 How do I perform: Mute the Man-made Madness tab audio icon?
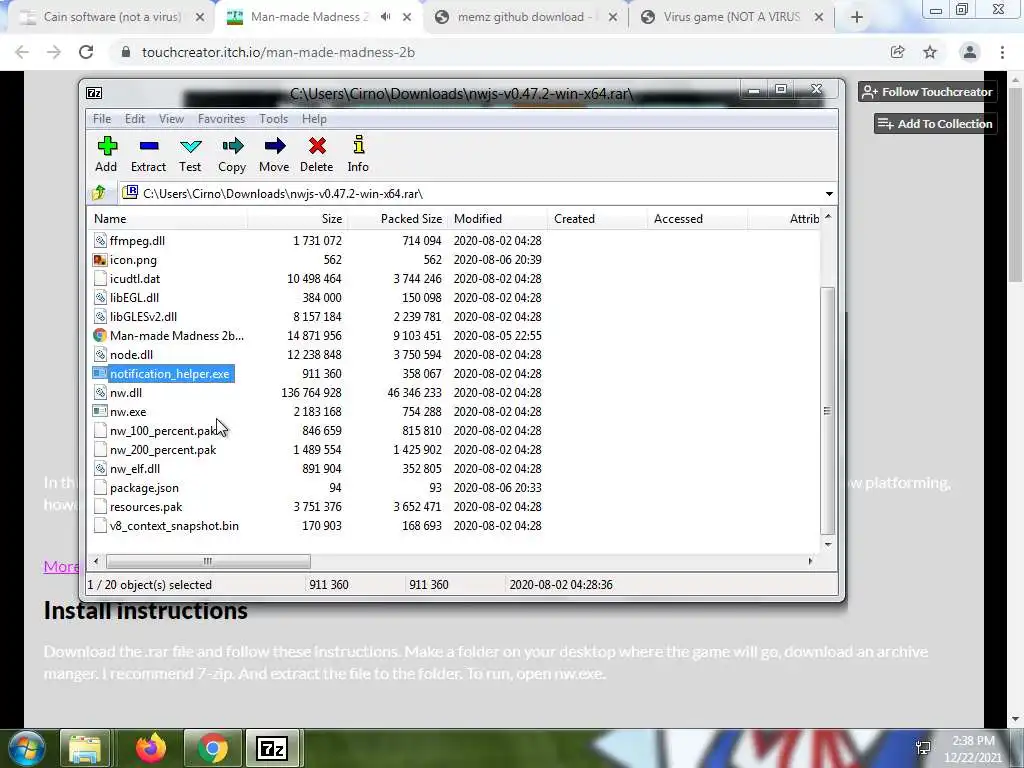386,17
